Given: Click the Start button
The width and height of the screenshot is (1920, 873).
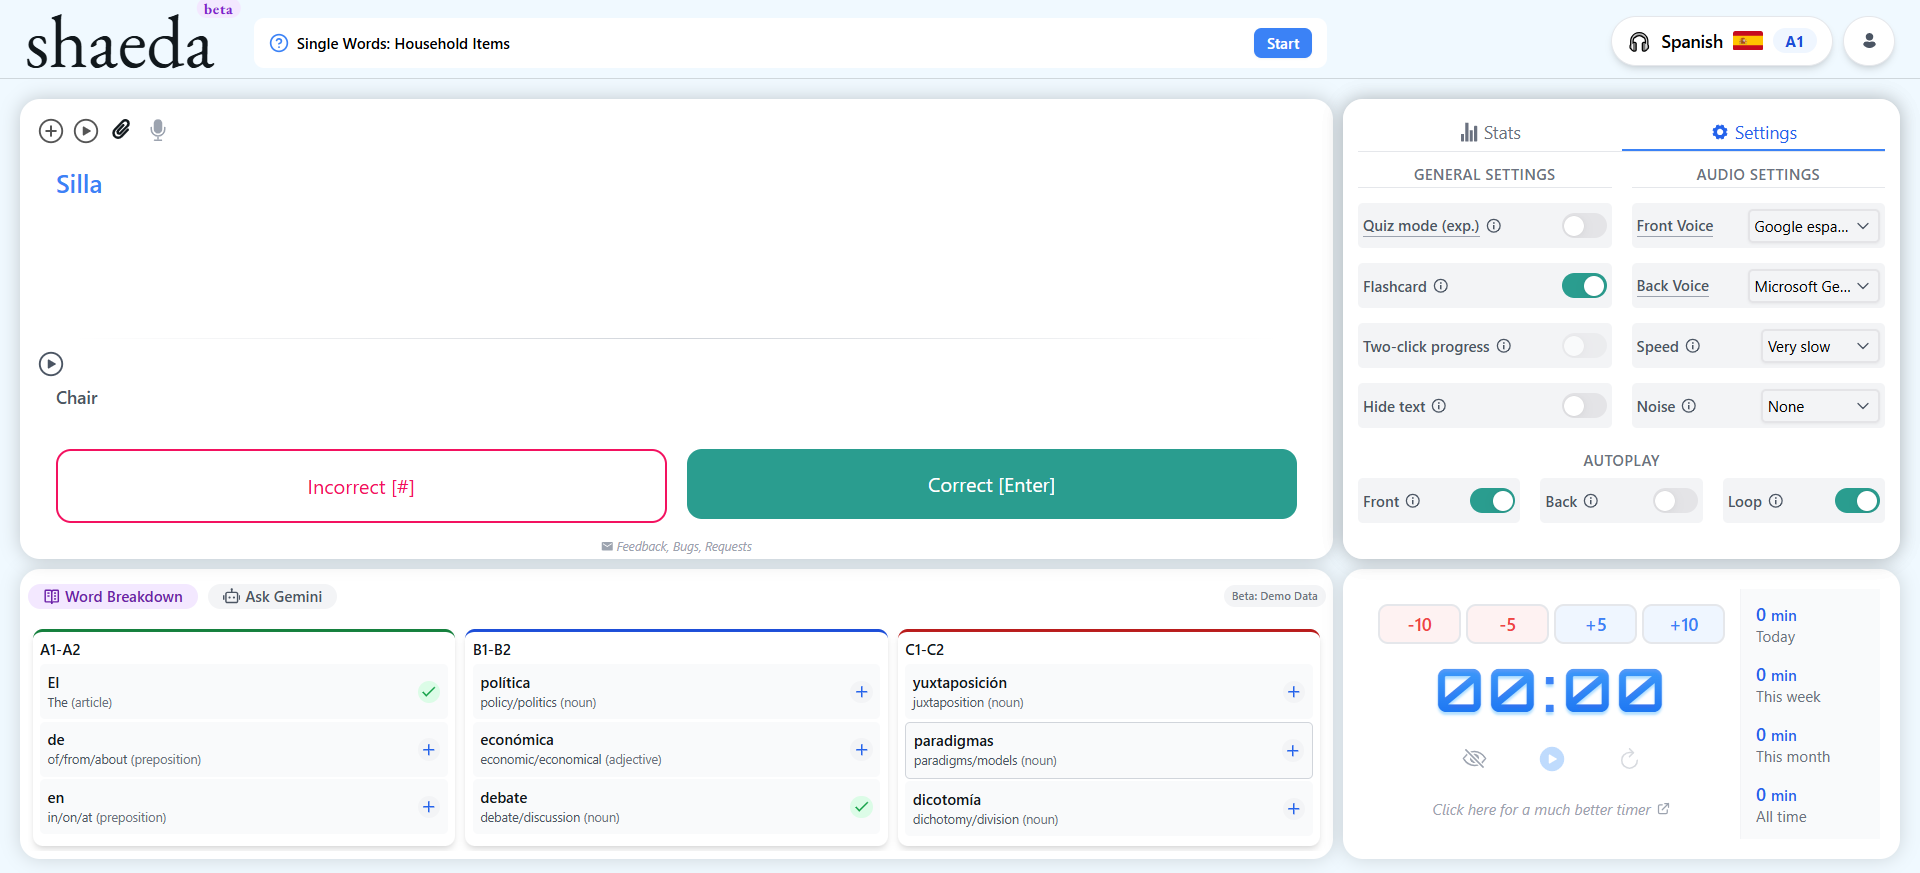Looking at the screenshot, I should (x=1283, y=43).
